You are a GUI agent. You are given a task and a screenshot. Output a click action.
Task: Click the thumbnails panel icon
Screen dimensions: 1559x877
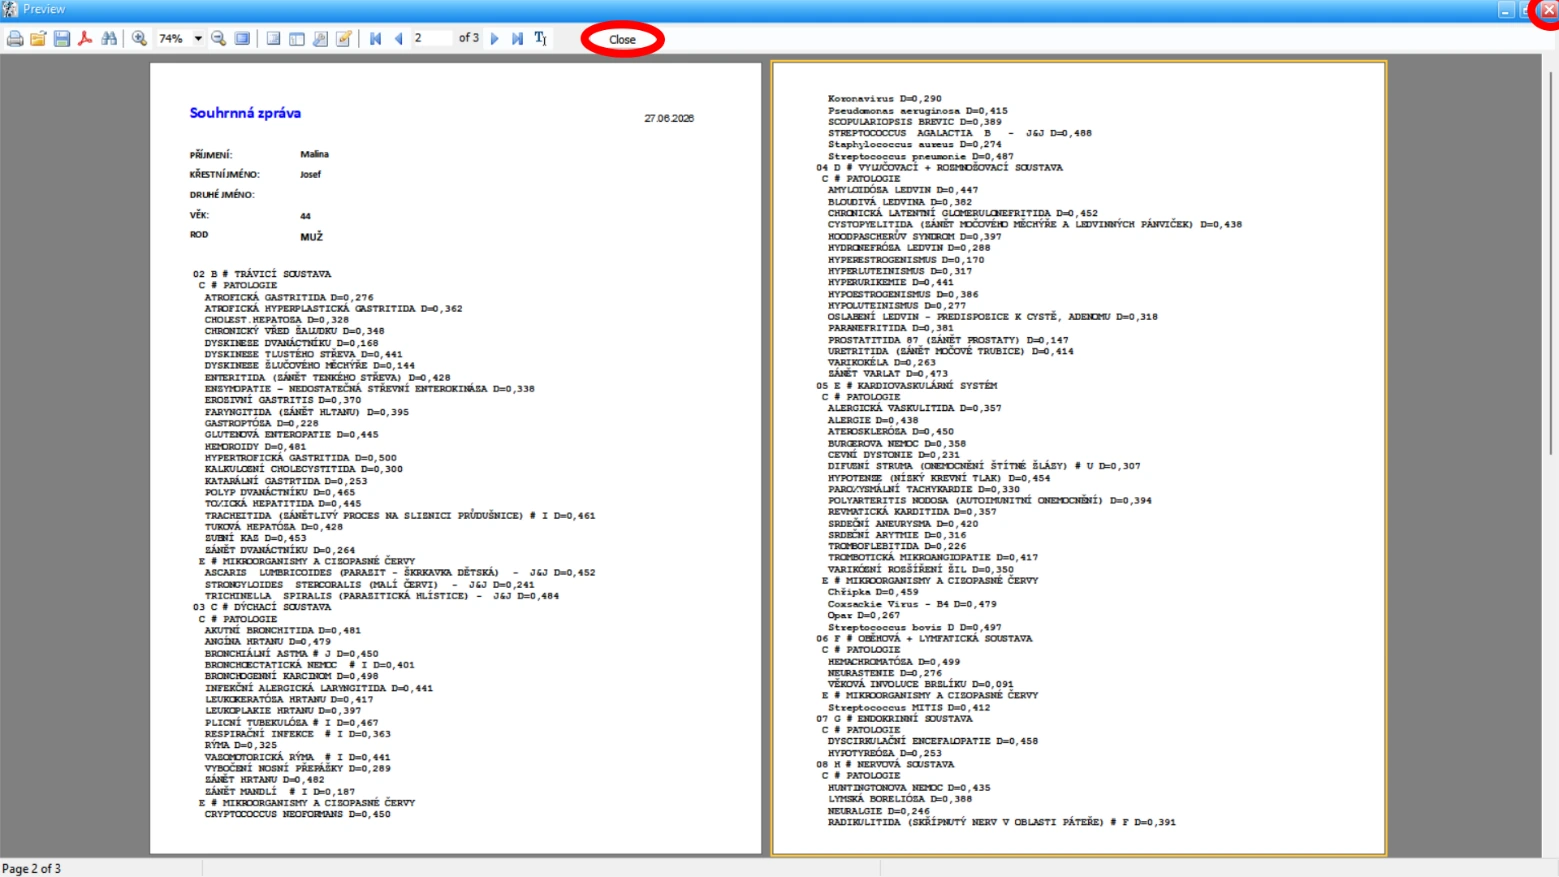pos(297,39)
